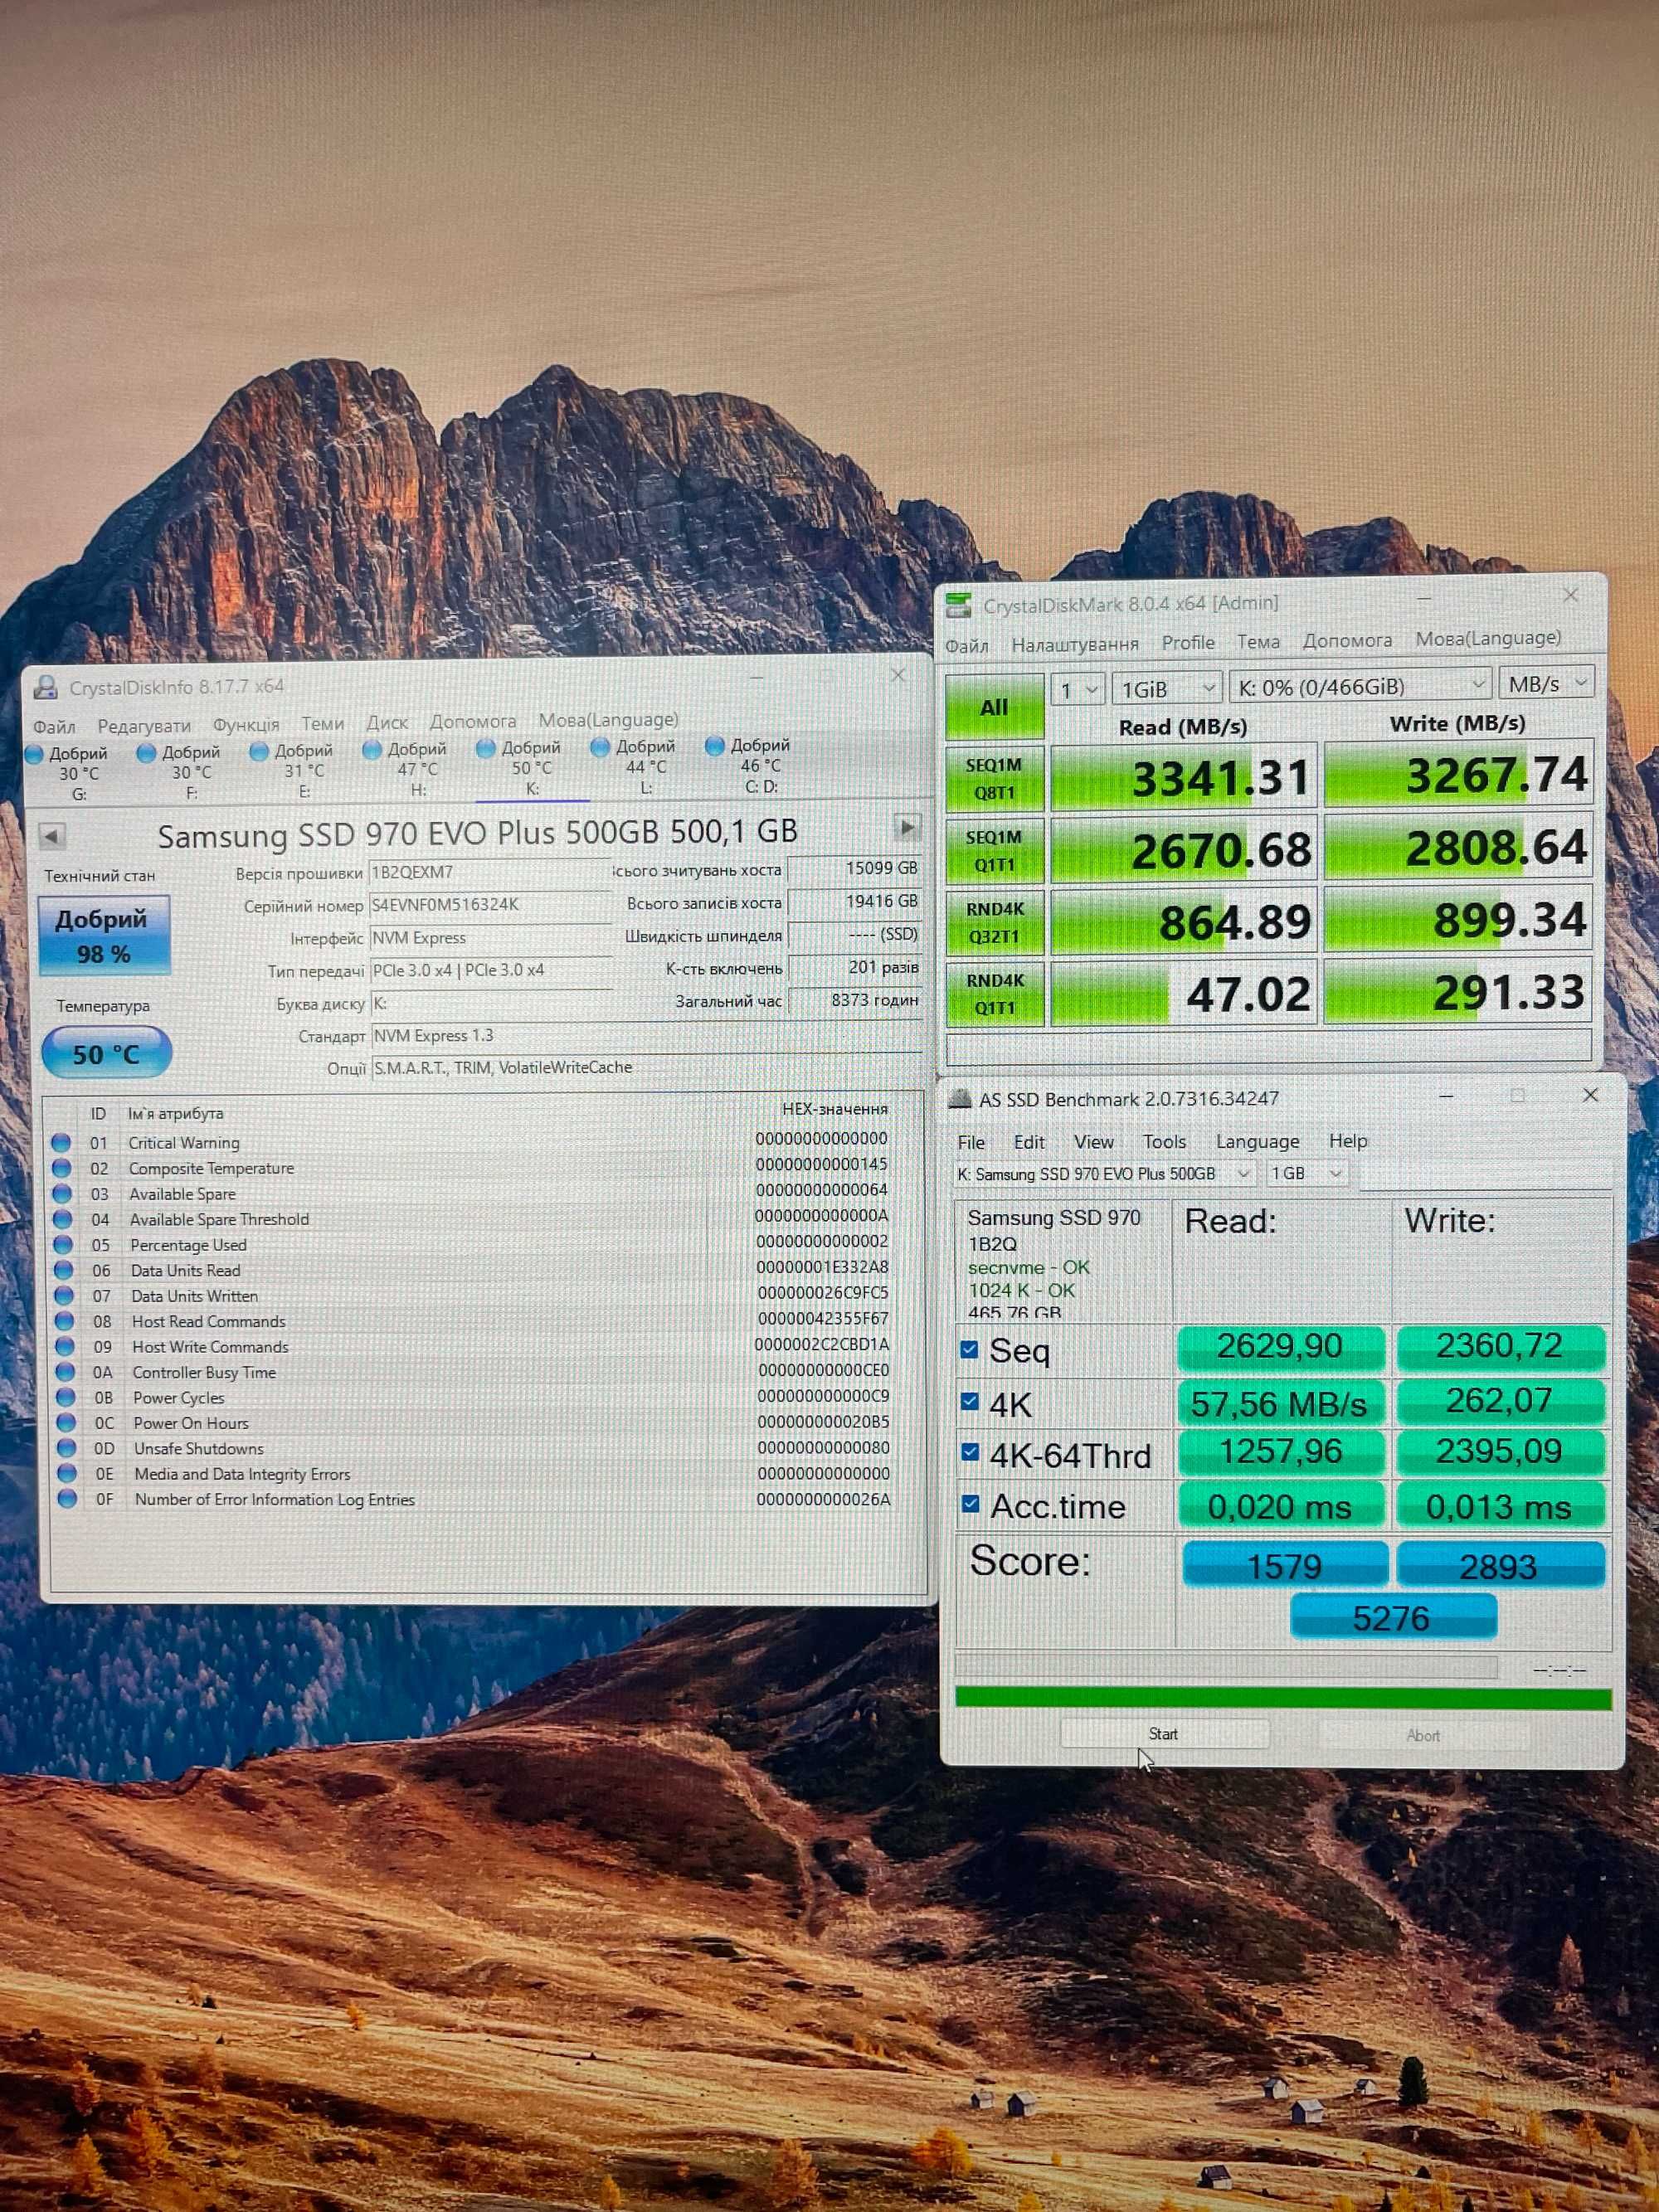Viewport: 1659px width, 2212px height.
Task: Run the RND4K Q32T1 test
Action: click(995, 923)
